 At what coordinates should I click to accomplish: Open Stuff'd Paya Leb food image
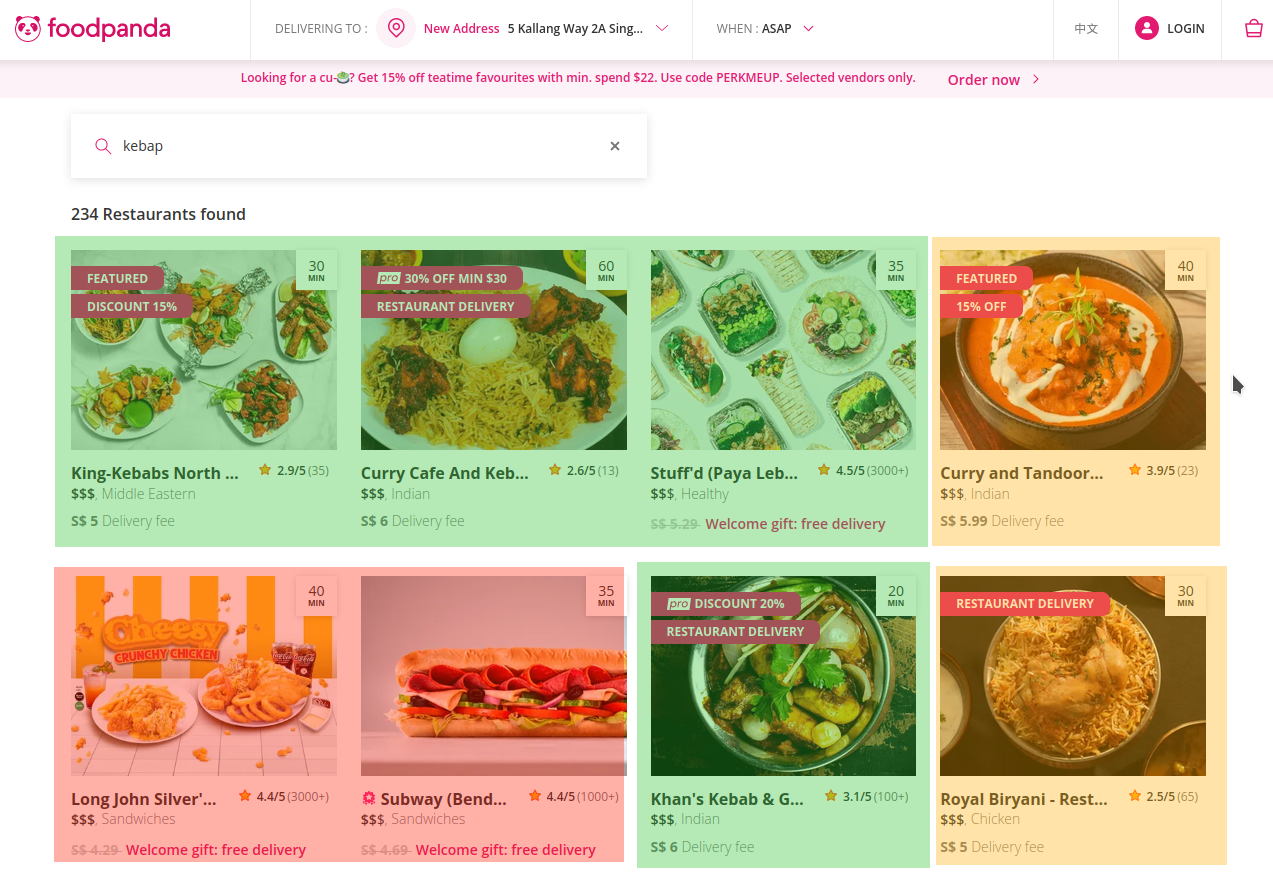pos(783,350)
